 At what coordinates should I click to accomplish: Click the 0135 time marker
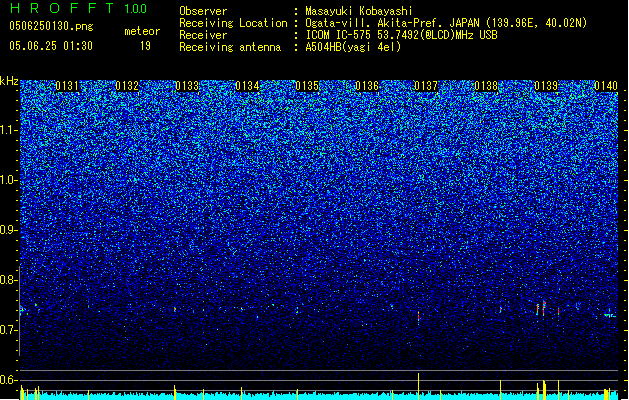(x=307, y=86)
